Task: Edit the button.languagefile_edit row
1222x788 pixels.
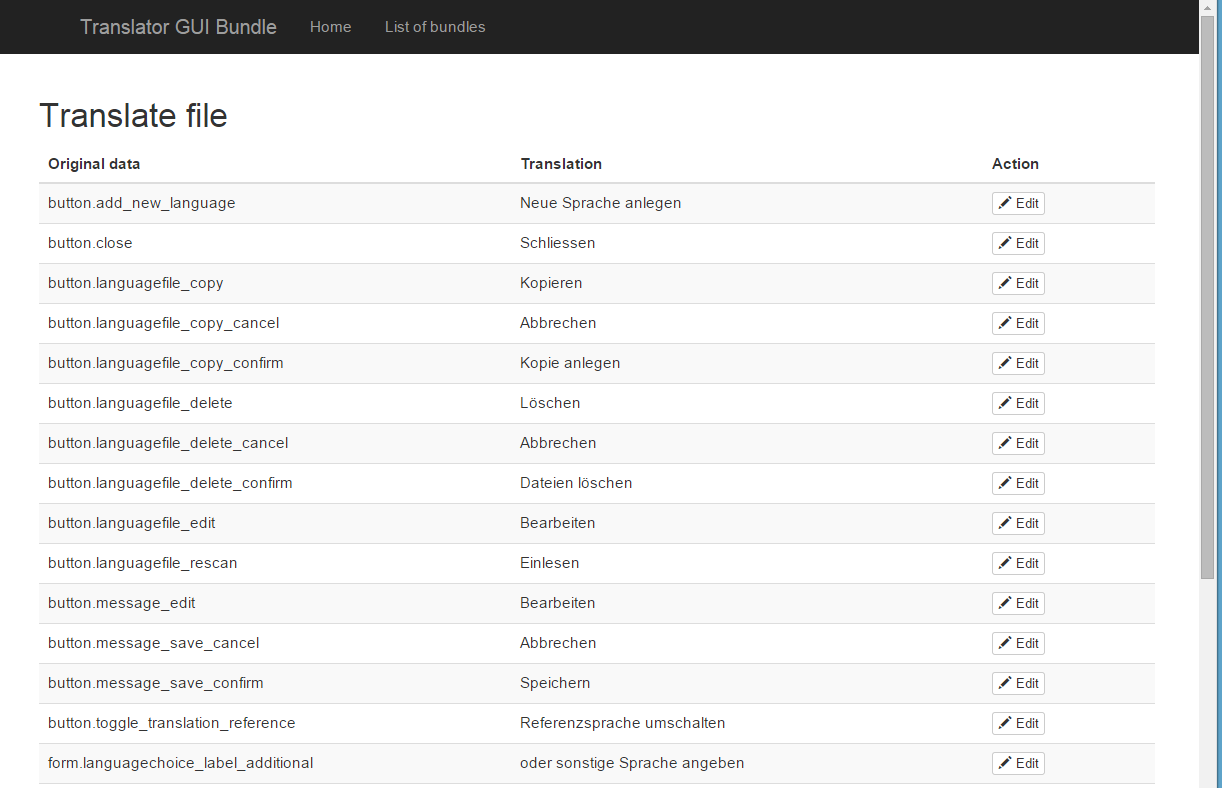Action: (1018, 523)
